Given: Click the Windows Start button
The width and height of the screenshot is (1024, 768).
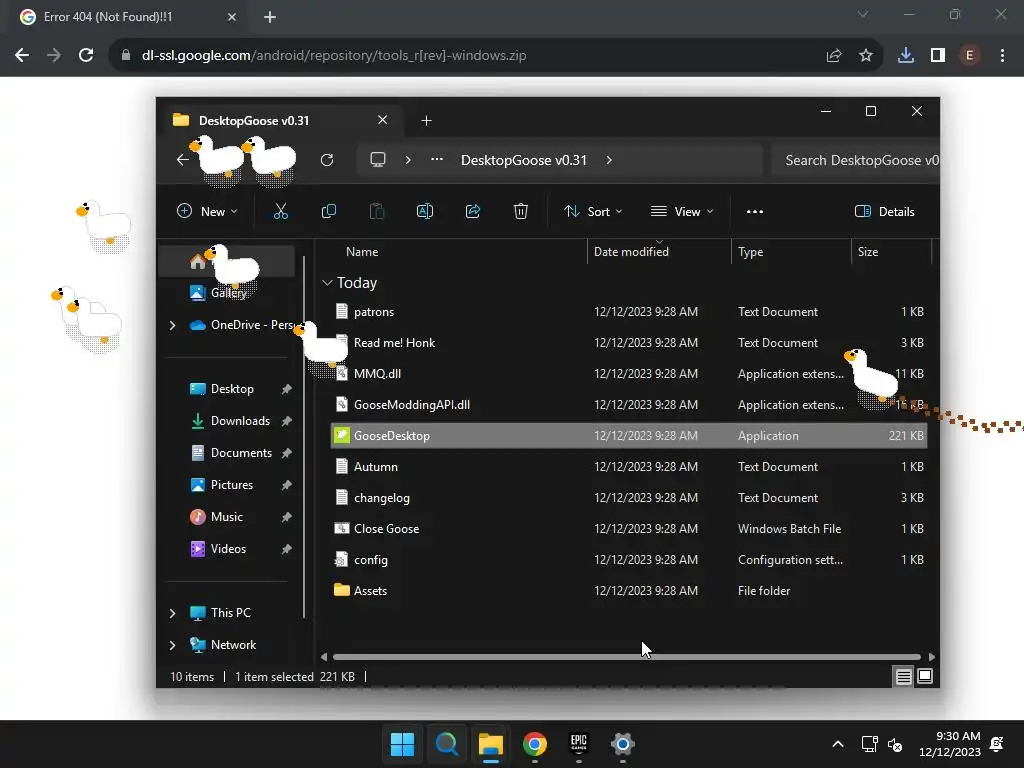Looking at the screenshot, I should [402, 744].
